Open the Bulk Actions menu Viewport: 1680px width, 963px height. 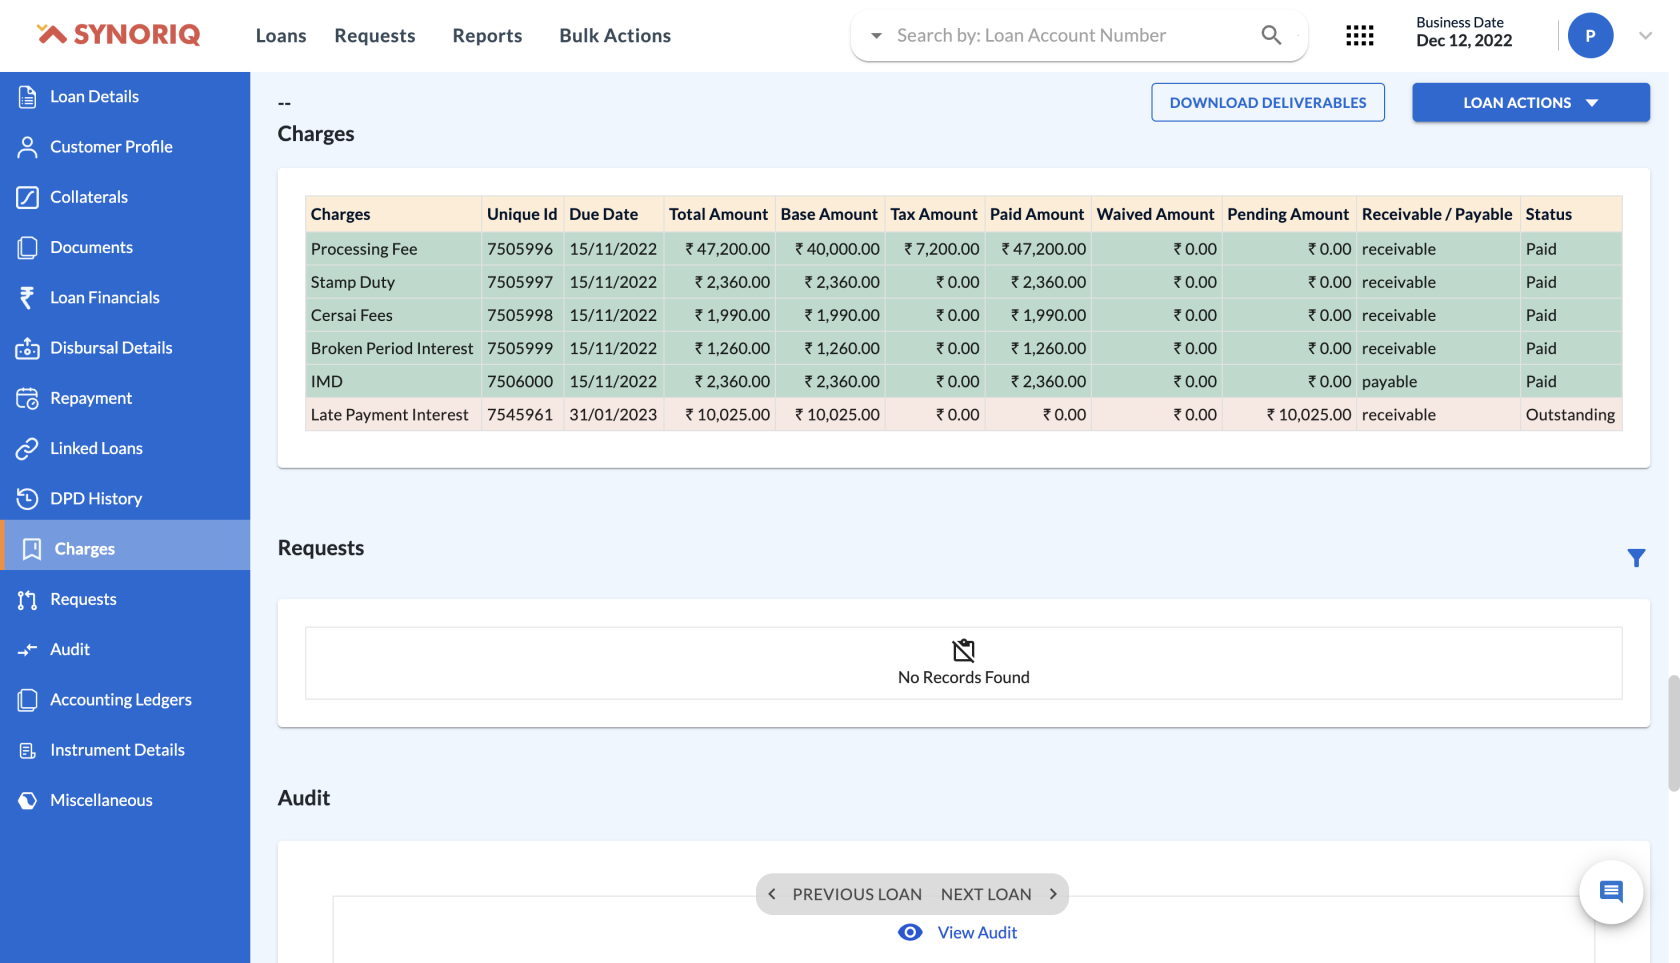pyautogui.click(x=615, y=35)
